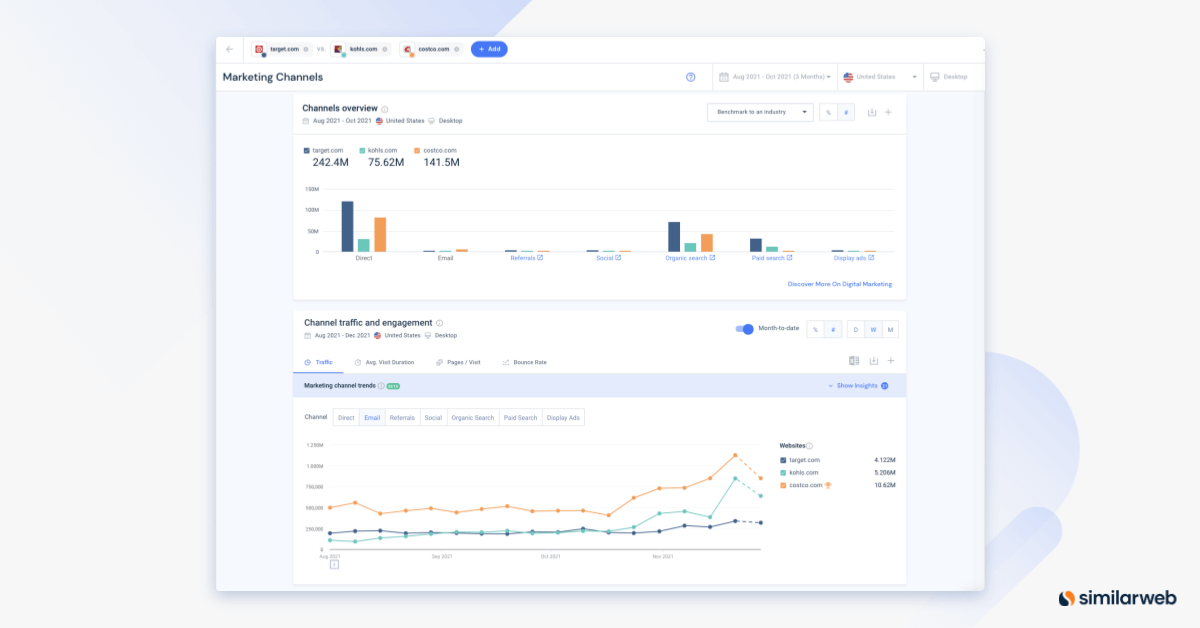The width and height of the screenshot is (1200, 628).
Task: Open Discover More On Digital Marketing link
Action: tap(840, 284)
